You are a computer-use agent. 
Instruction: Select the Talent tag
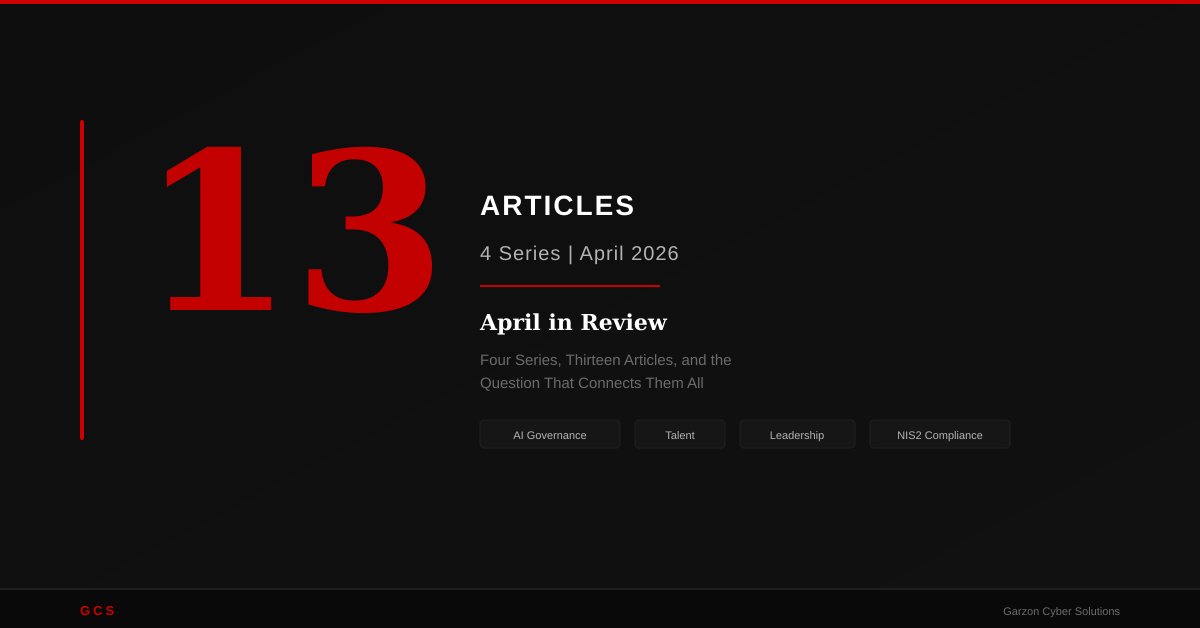[680, 435]
